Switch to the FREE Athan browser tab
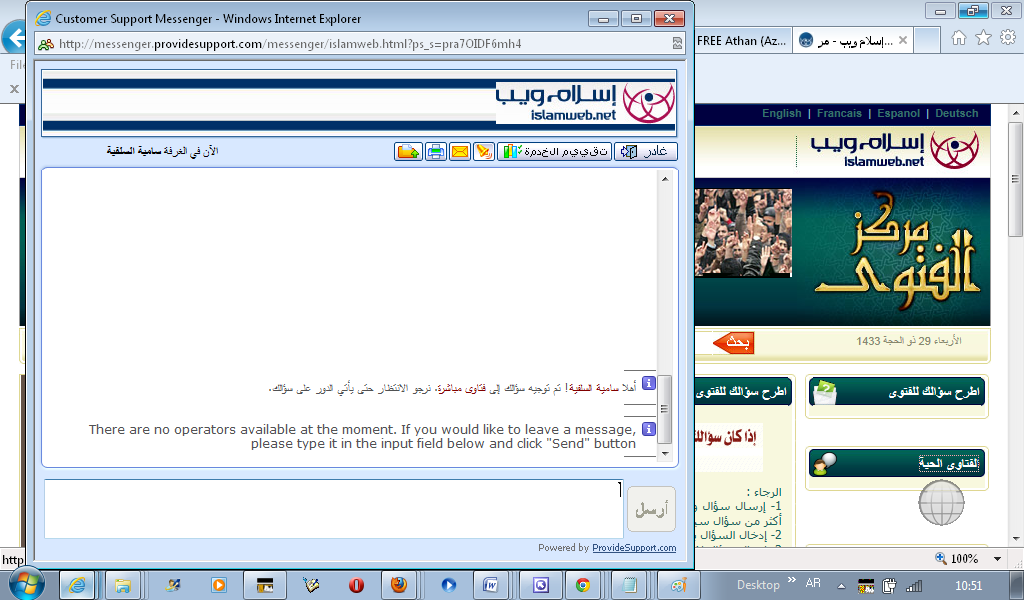The image size is (1024, 600). coord(743,40)
